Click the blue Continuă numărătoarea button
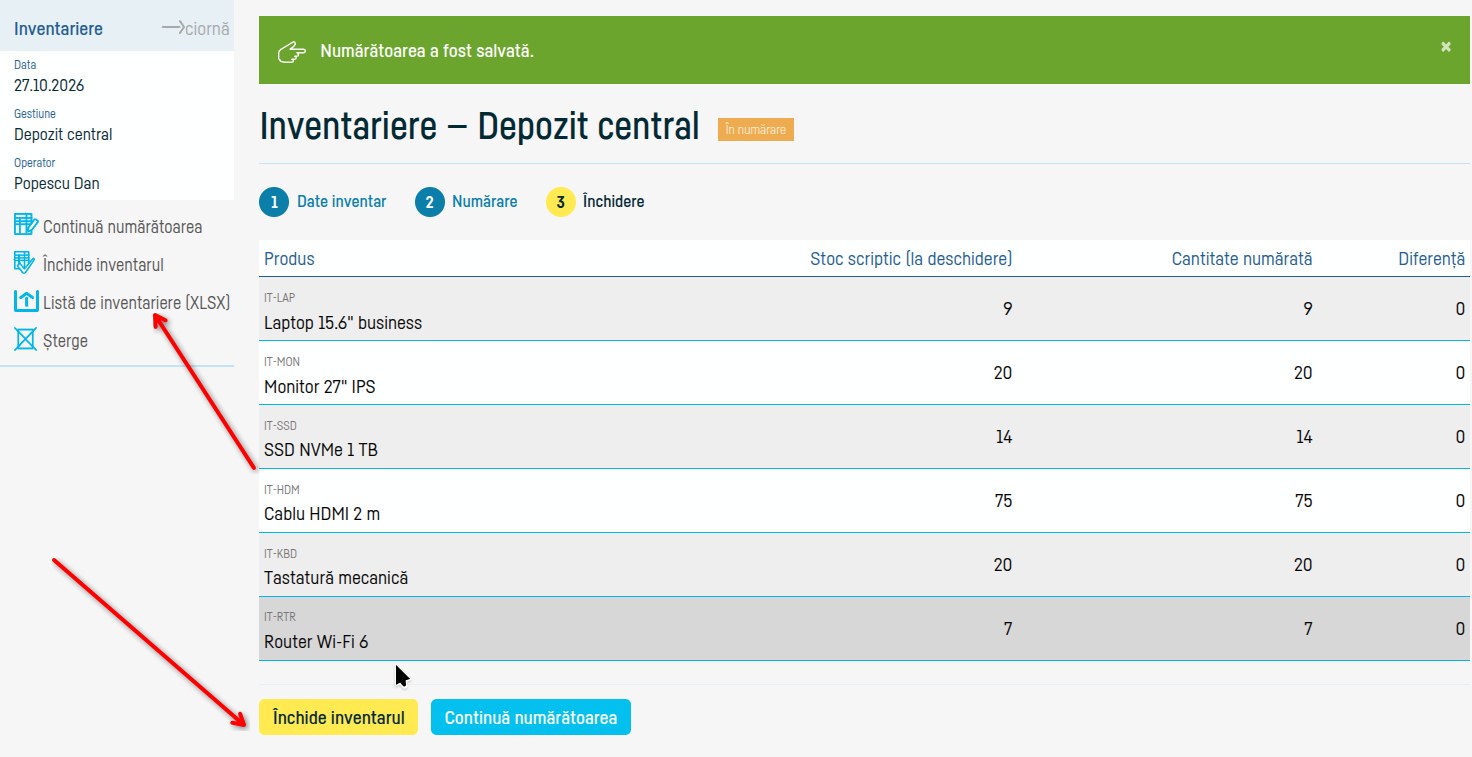Viewport: 1472px width, 757px height. click(x=531, y=717)
